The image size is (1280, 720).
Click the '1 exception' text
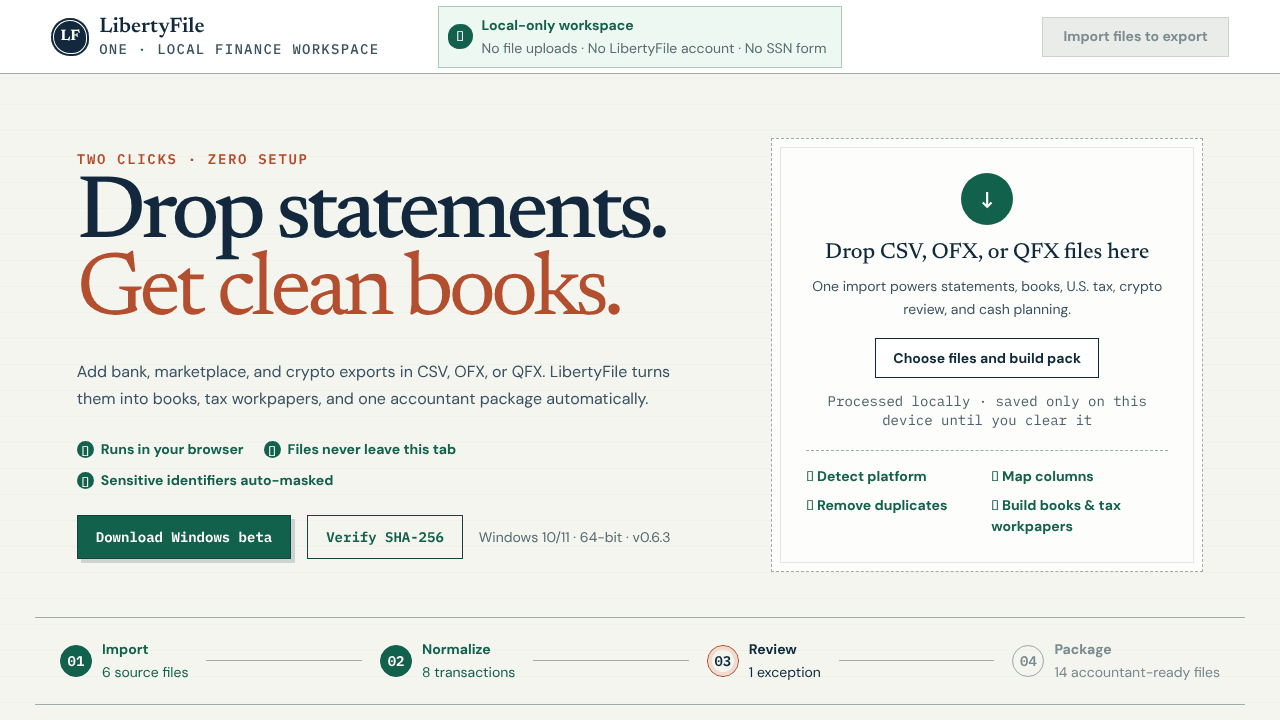785,673
